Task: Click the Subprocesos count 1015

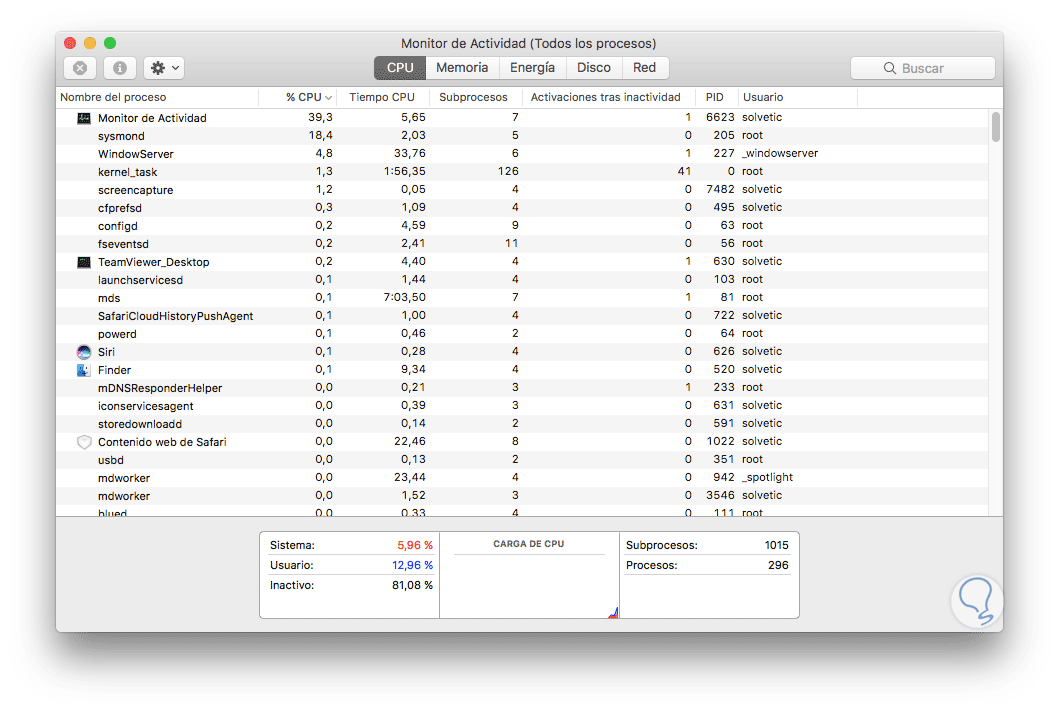Action: tap(776, 545)
